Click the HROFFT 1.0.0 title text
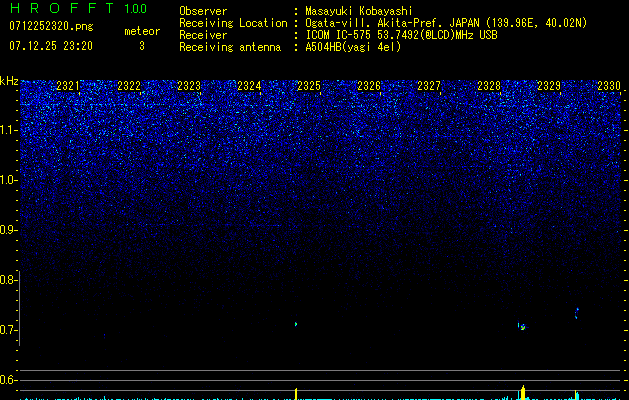Image resolution: width=629 pixels, height=400 pixels. 78,8
